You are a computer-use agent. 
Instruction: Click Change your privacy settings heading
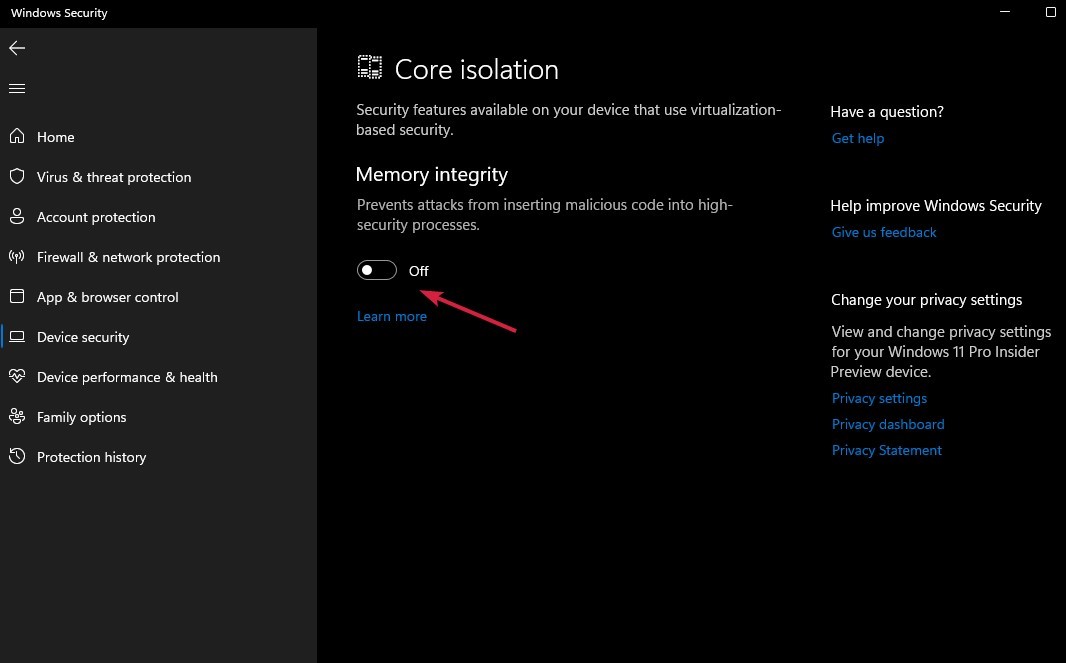click(927, 300)
